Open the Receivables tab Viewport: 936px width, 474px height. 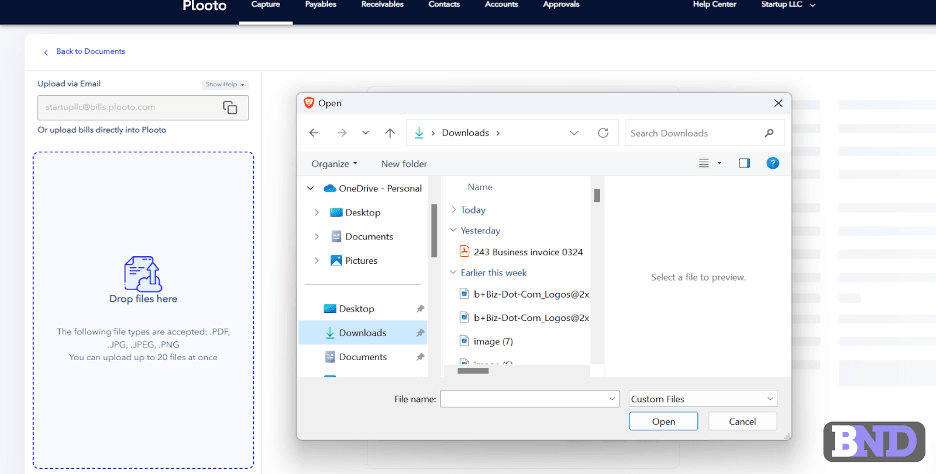(383, 5)
